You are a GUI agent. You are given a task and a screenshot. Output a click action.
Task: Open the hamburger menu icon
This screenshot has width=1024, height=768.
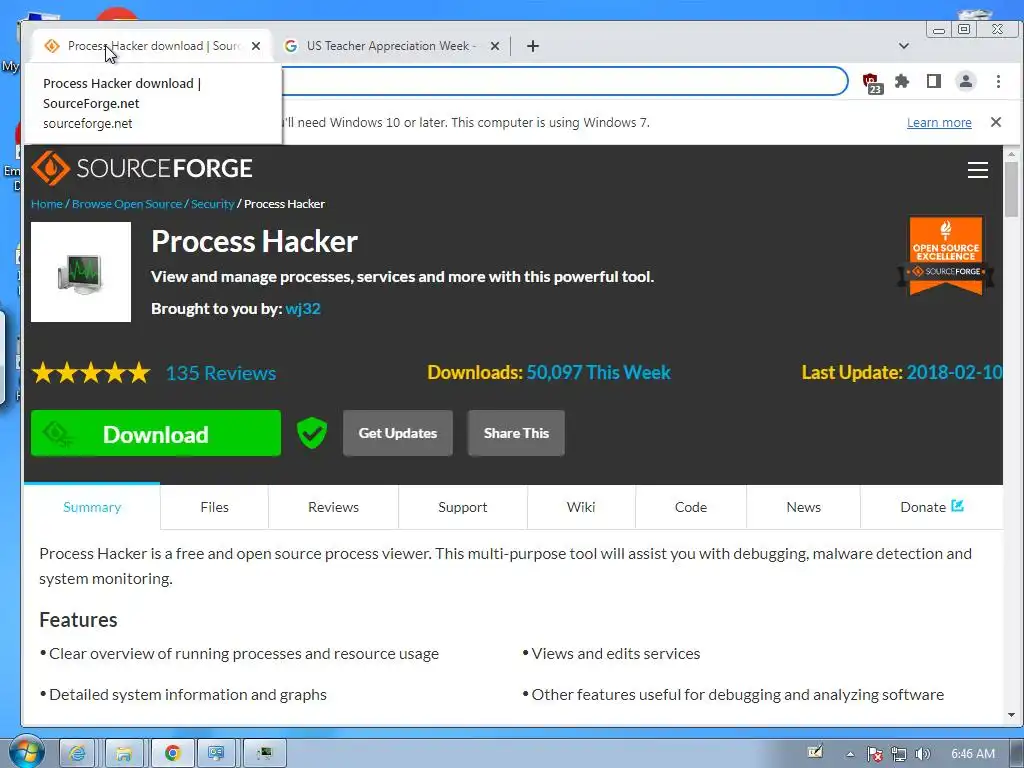(977, 170)
